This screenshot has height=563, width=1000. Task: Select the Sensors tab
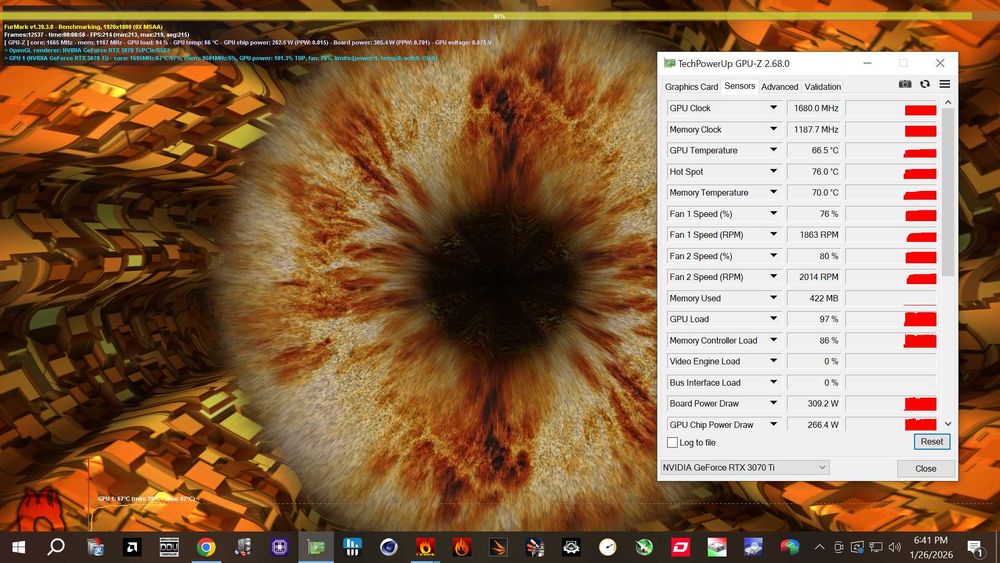click(x=740, y=86)
